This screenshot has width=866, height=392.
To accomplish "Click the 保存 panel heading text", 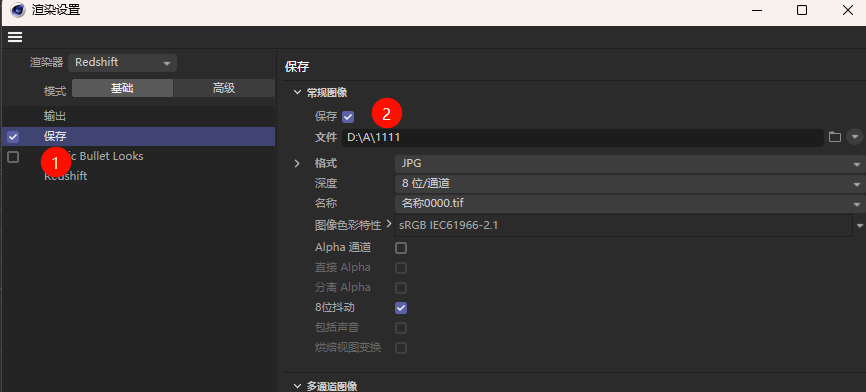I will click(x=297, y=67).
